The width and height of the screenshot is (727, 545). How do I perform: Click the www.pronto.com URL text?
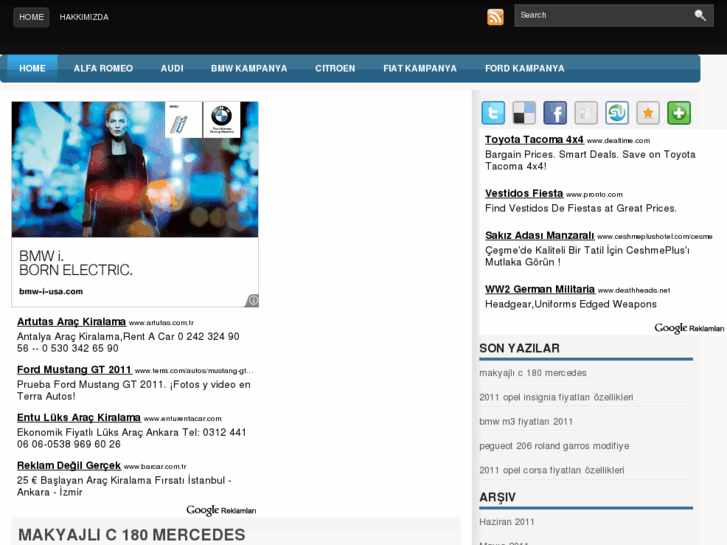[x=594, y=194]
